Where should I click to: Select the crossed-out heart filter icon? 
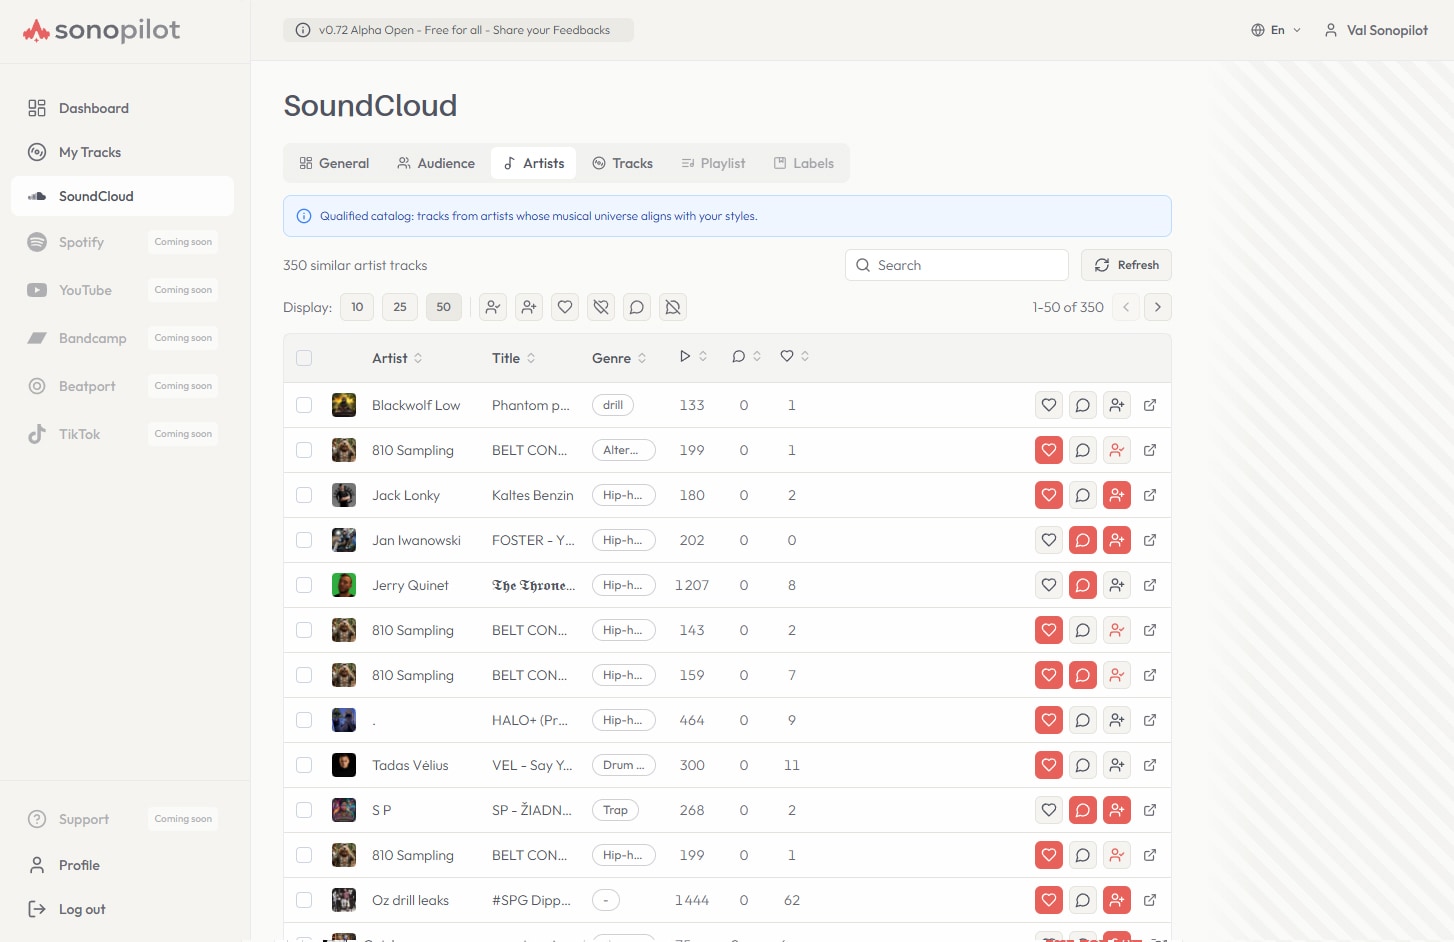(601, 307)
